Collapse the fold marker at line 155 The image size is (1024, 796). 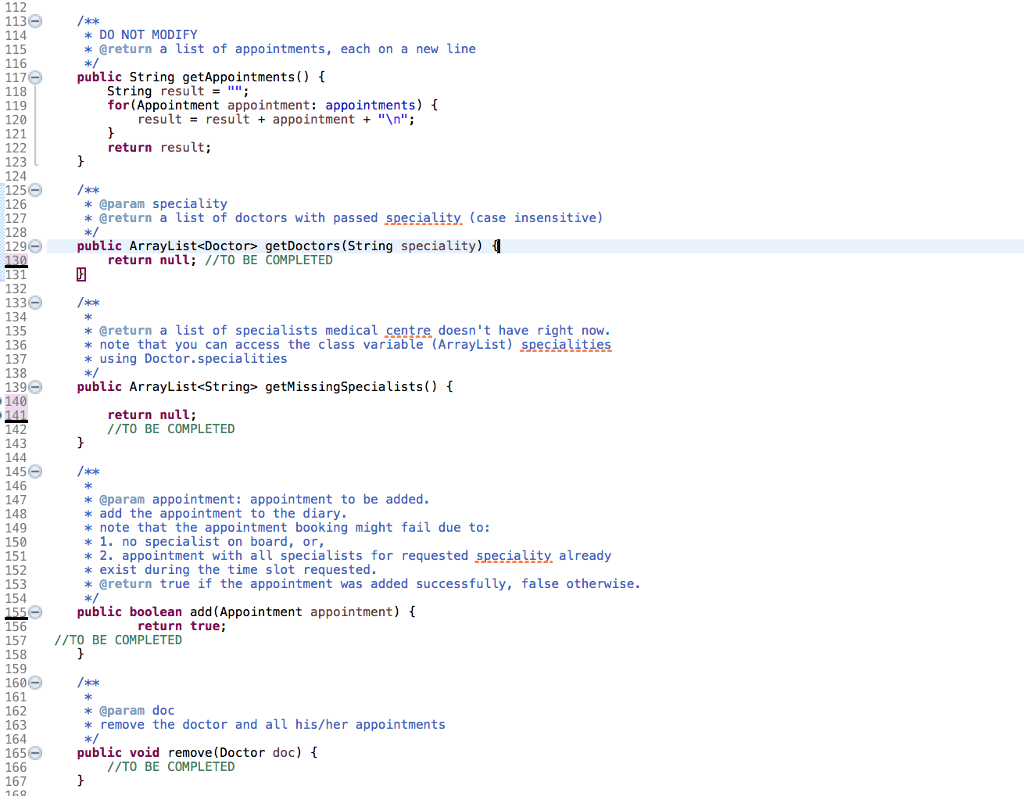[x=35, y=611]
